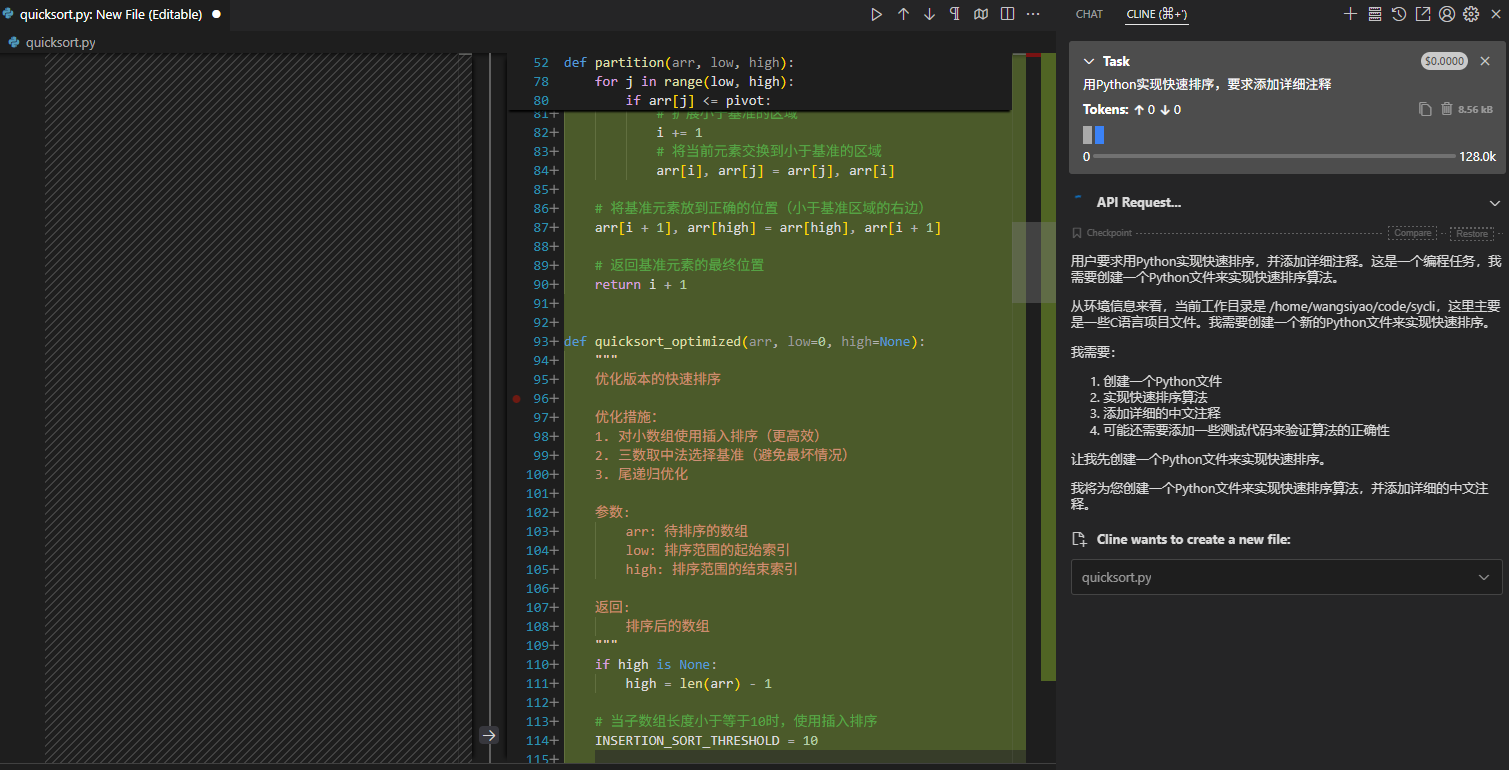The width and height of the screenshot is (1509, 770).
Task: Toggle whitespace pilcrow icon in editor toolbar
Action: 955,14
